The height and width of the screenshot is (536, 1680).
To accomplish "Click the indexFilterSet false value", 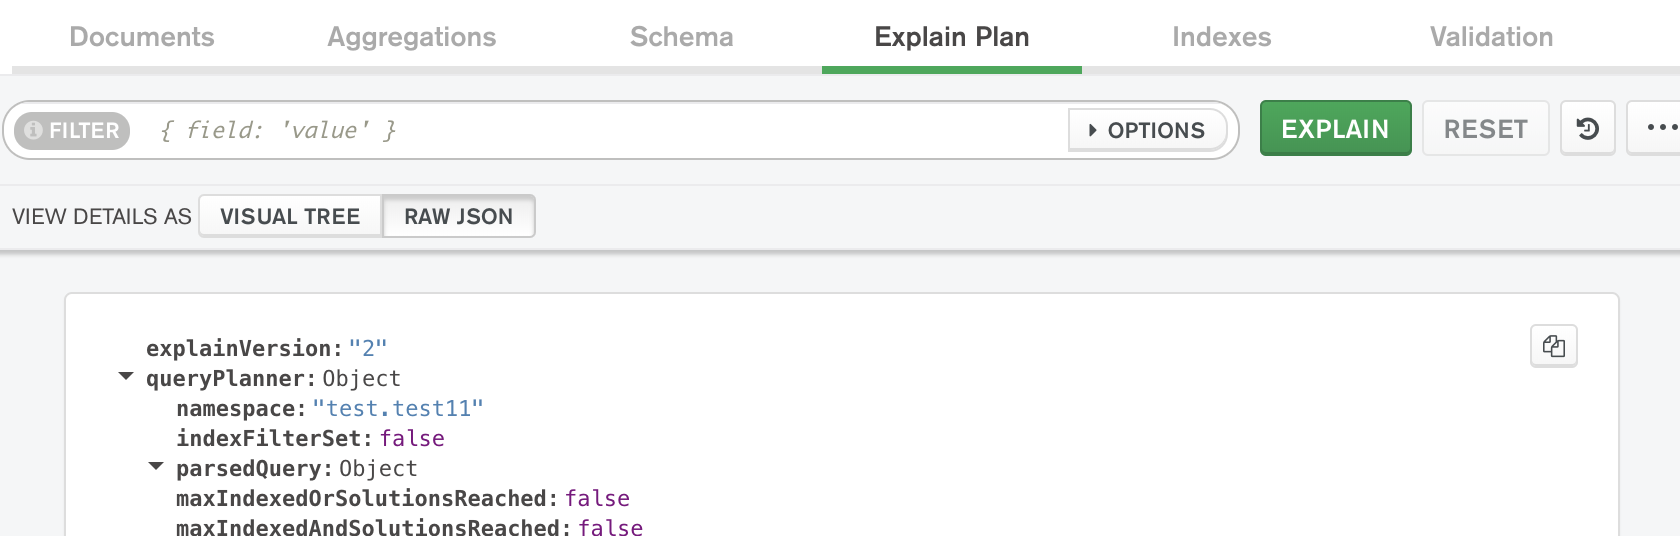I will (412, 438).
